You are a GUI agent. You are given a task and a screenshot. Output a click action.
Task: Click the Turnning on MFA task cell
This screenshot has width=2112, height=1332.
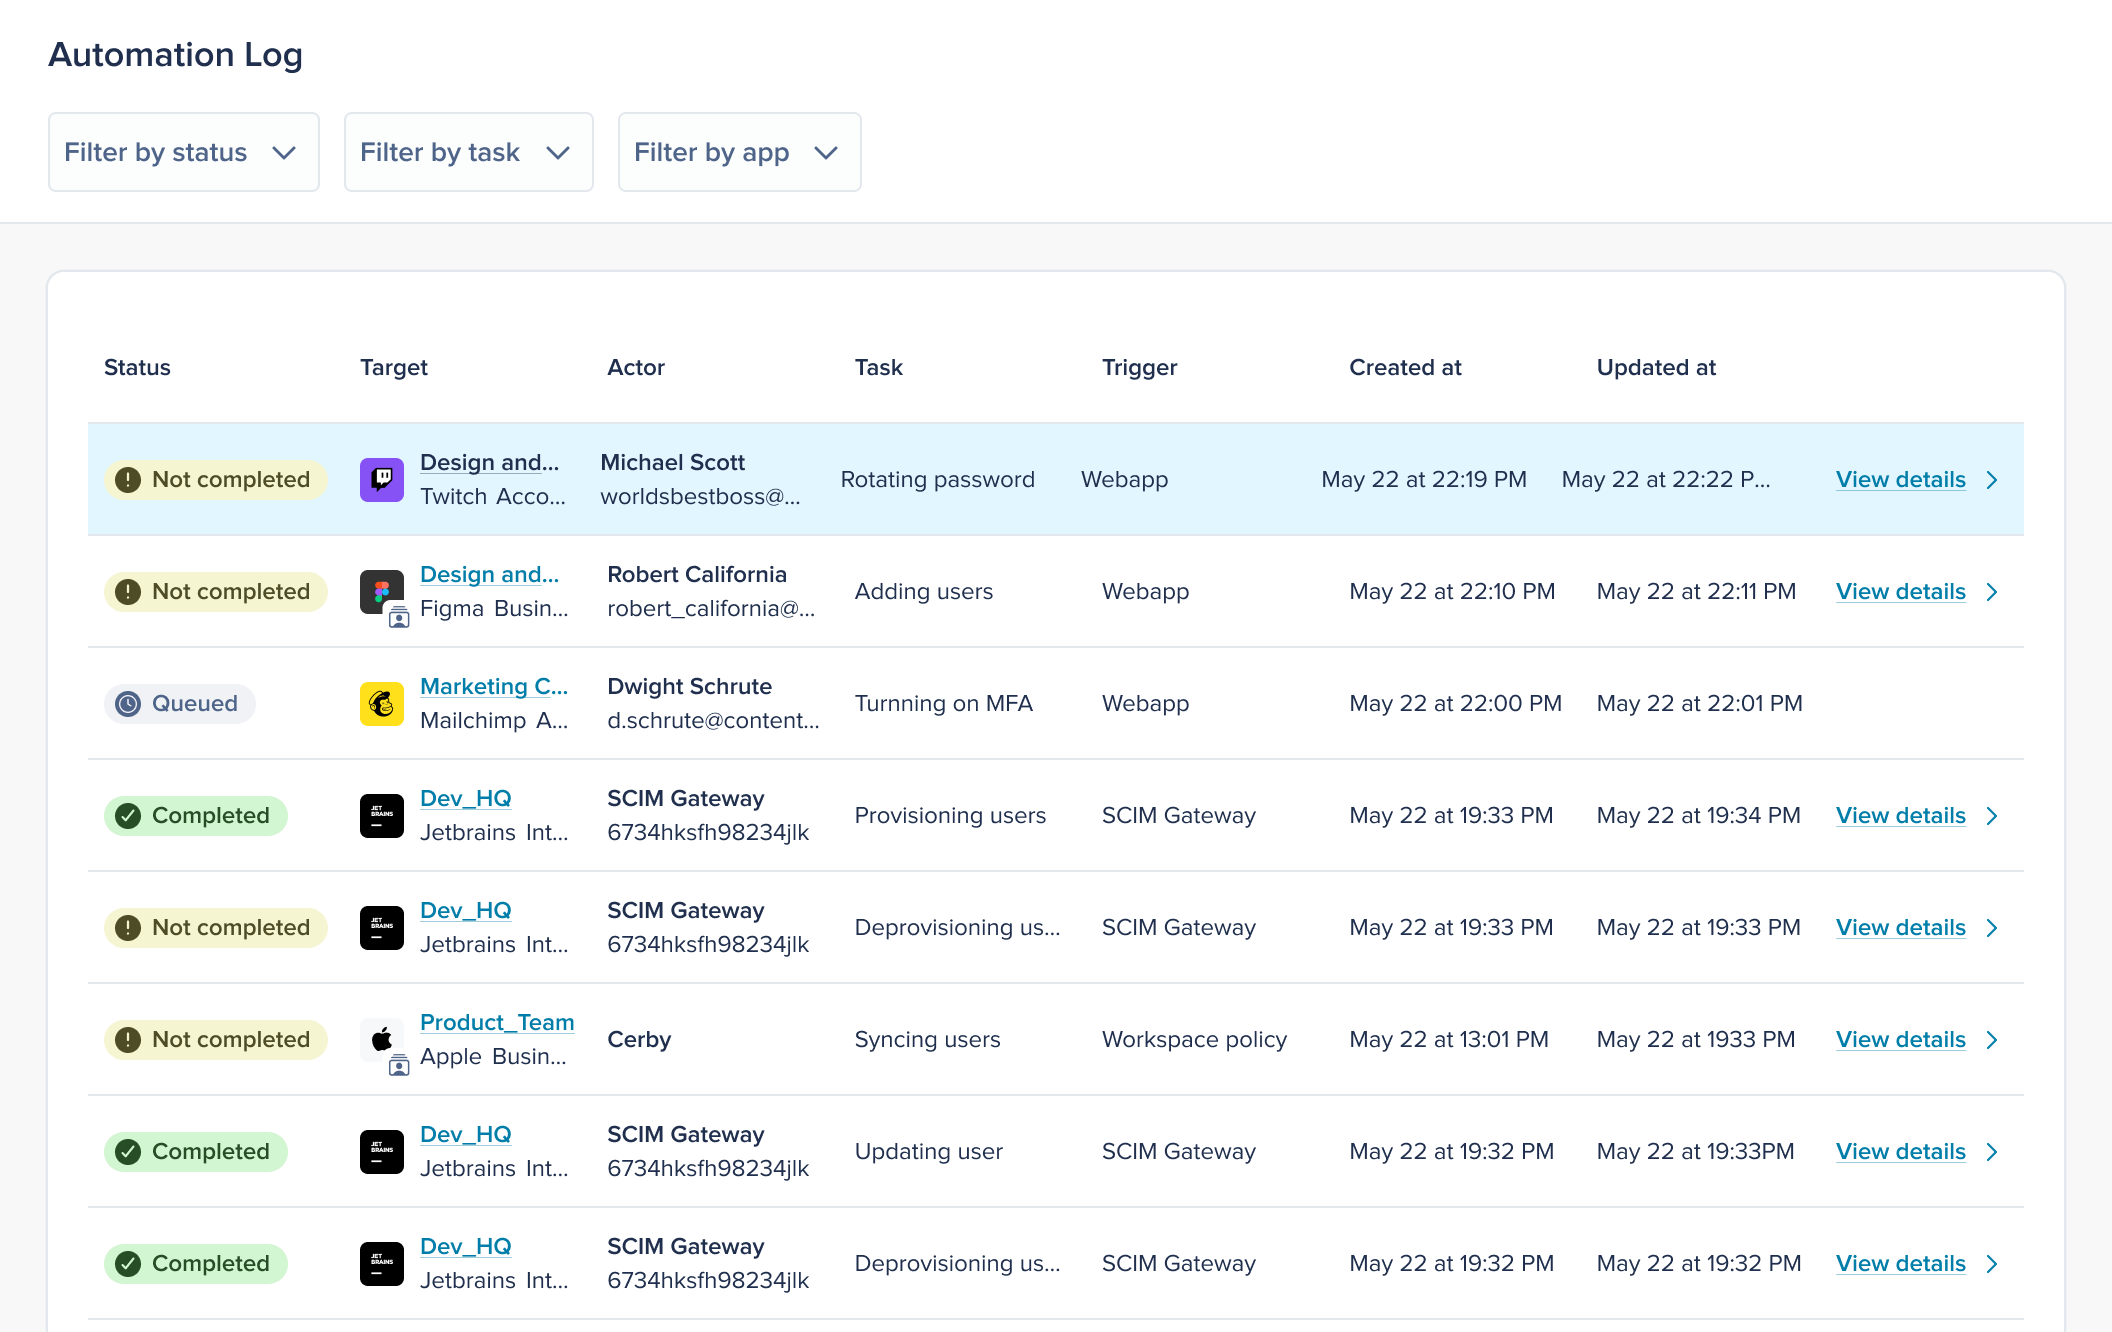(x=943, y=704)
